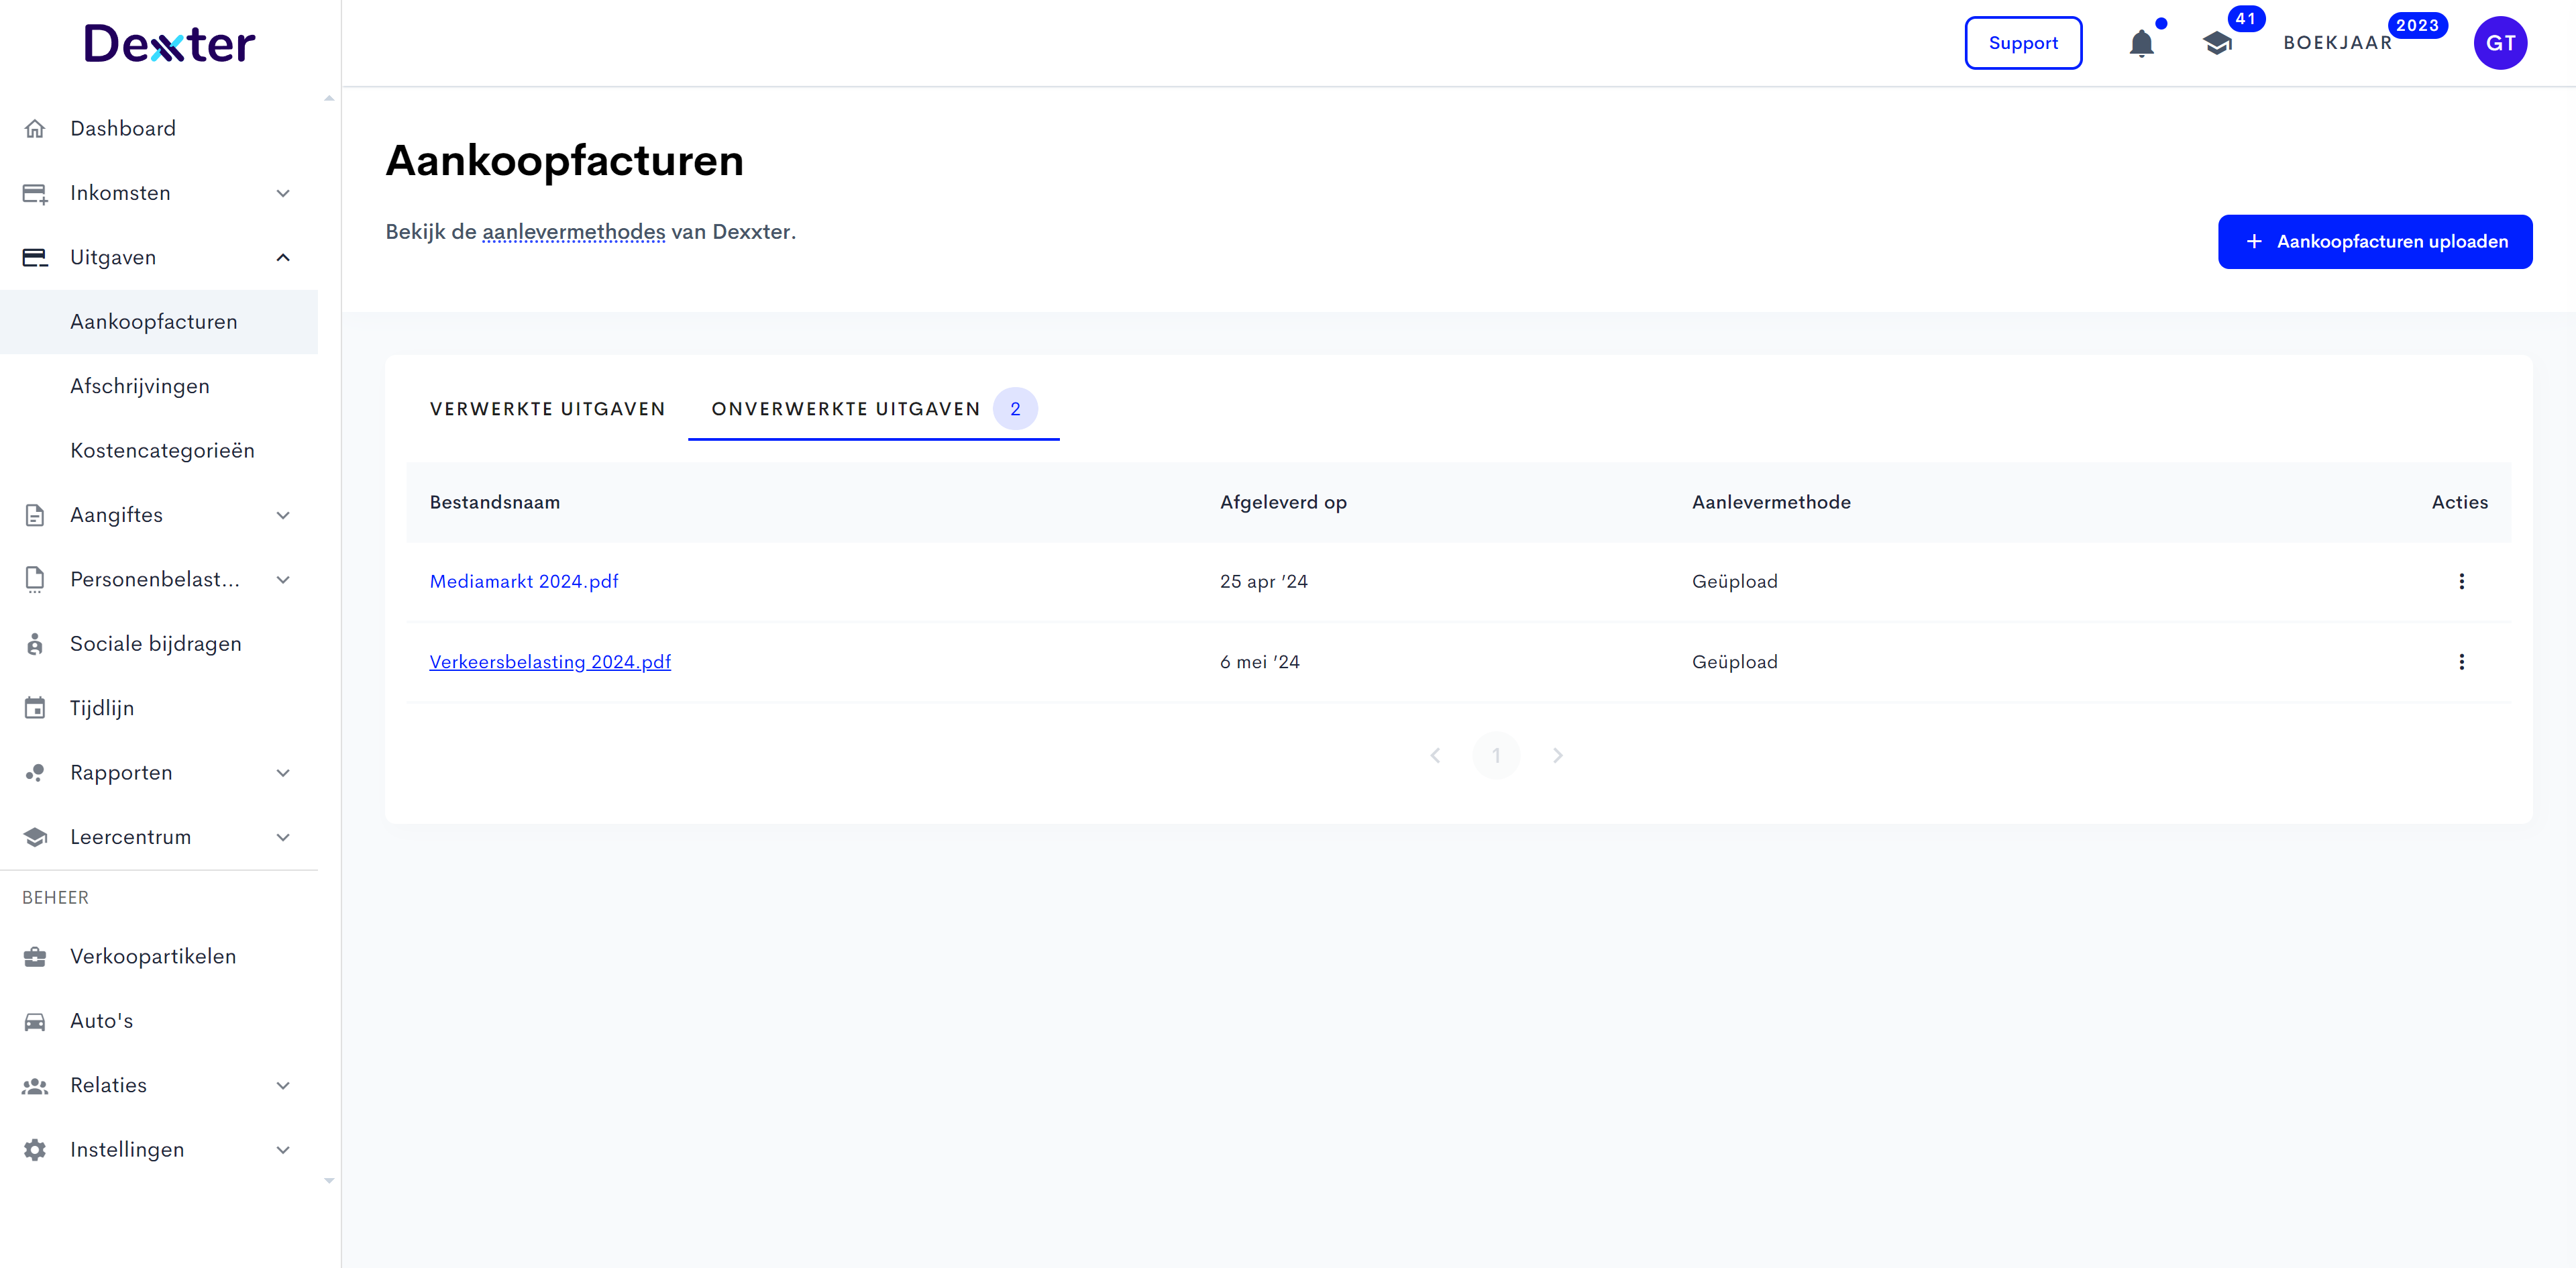Expand the Relaties menu chevron

283,1086
